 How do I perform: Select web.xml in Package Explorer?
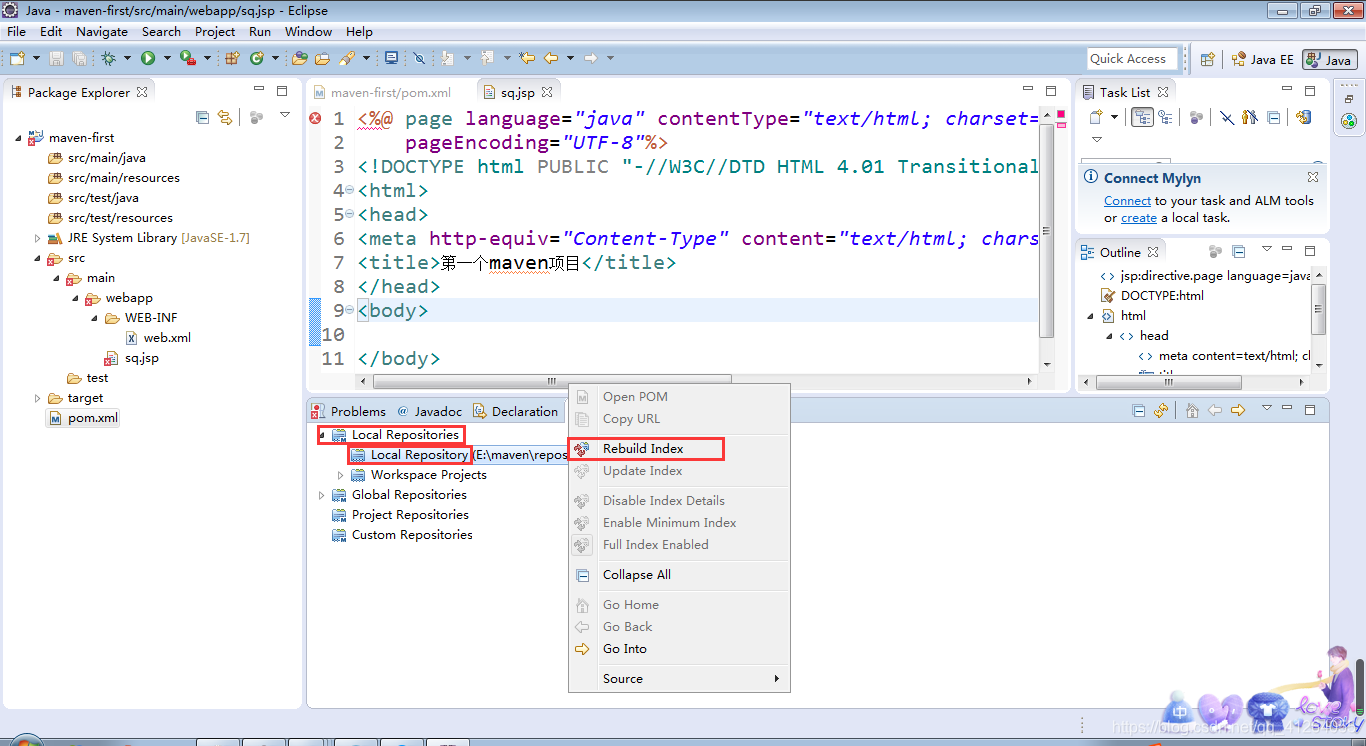point(158,338)
